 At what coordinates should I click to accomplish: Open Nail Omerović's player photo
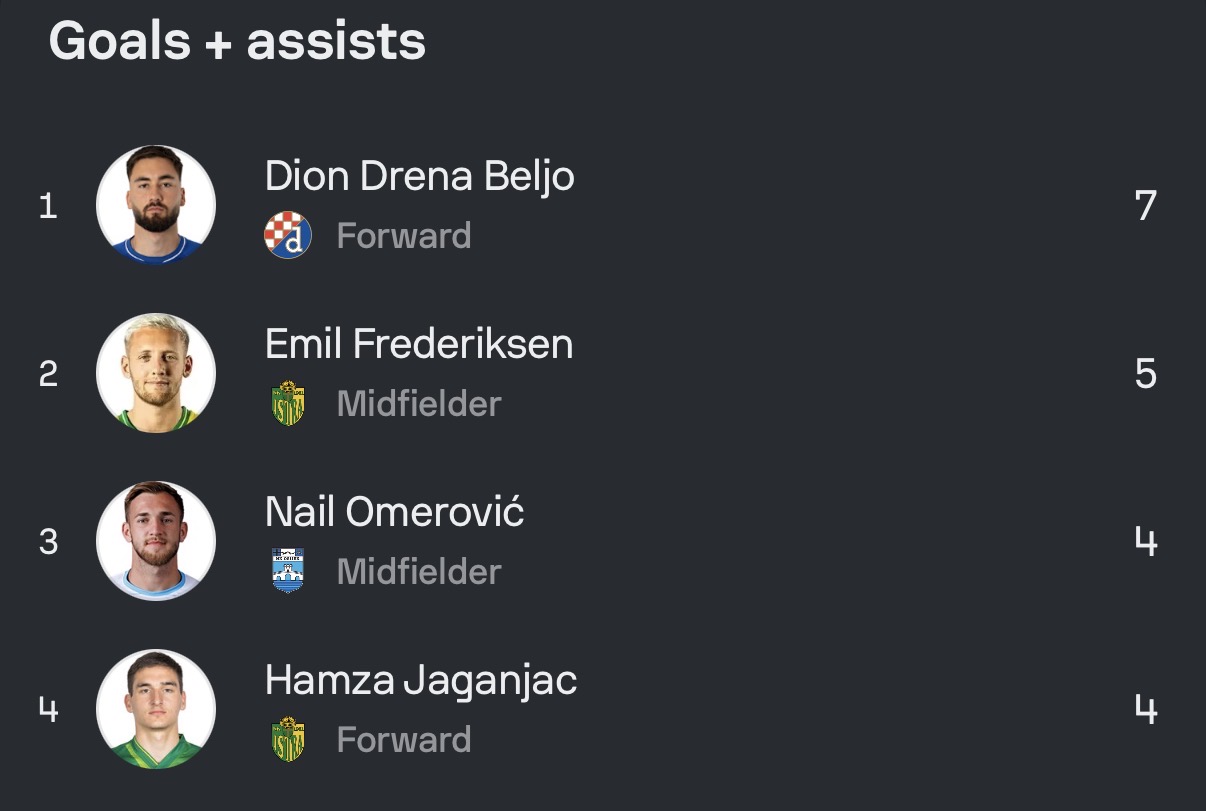[156, 541]
